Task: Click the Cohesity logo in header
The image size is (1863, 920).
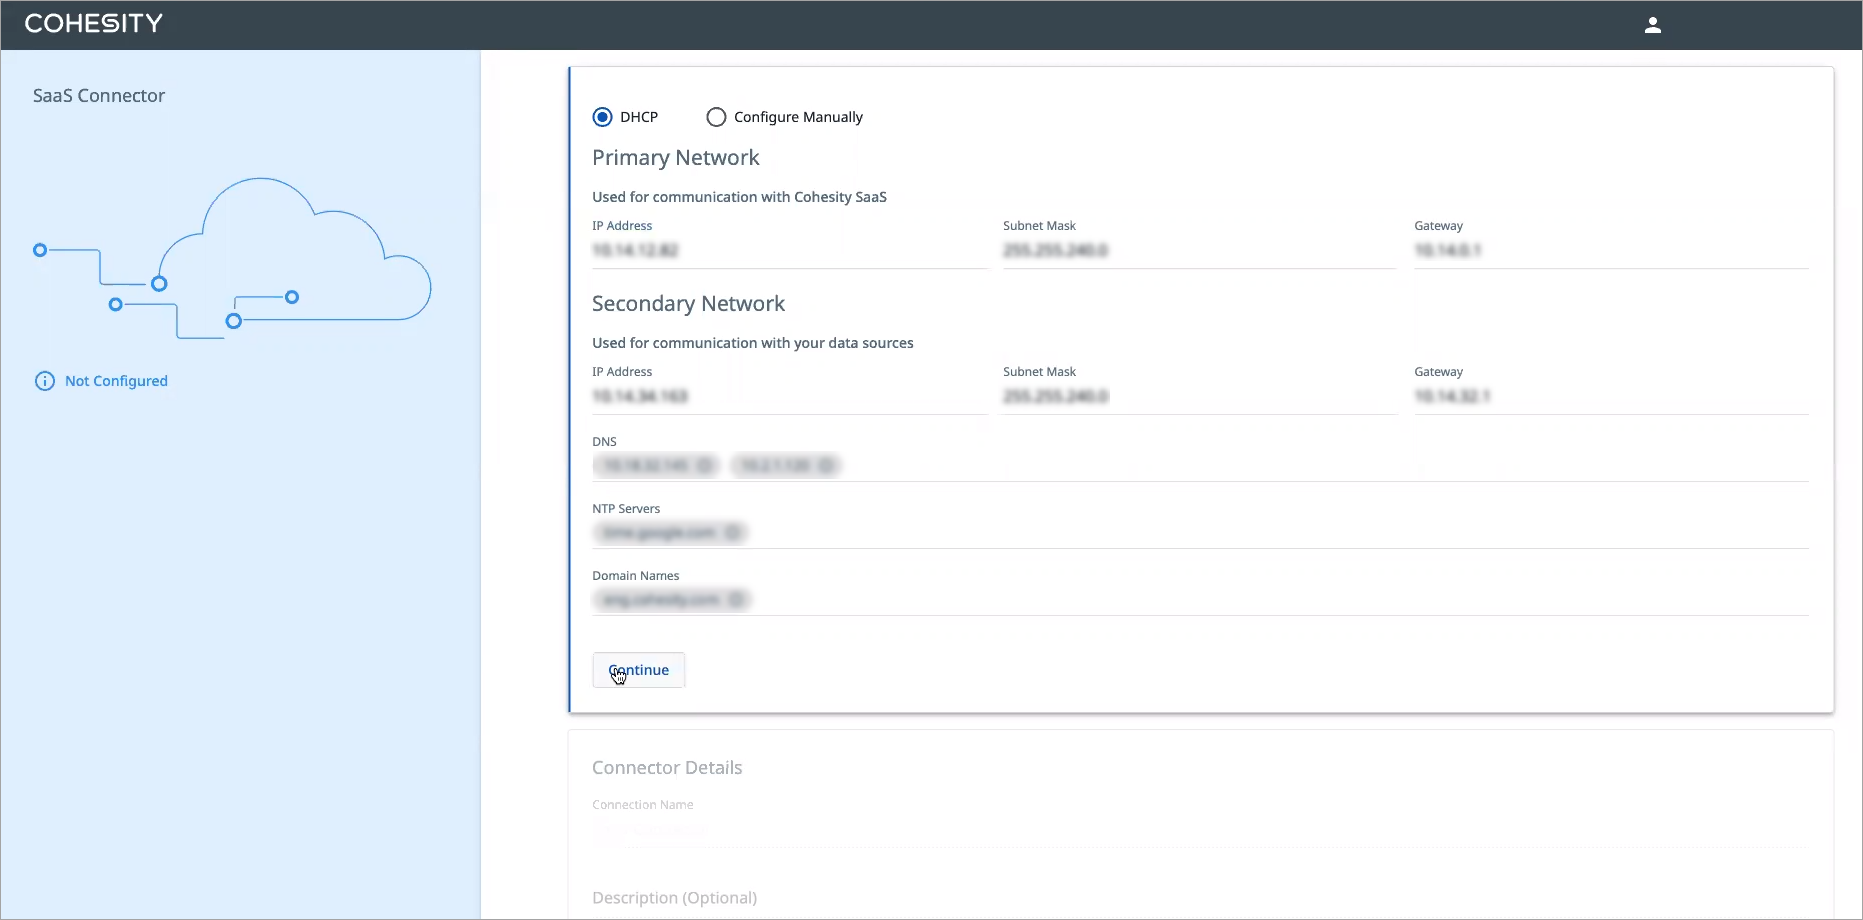Action: [93, 24]
